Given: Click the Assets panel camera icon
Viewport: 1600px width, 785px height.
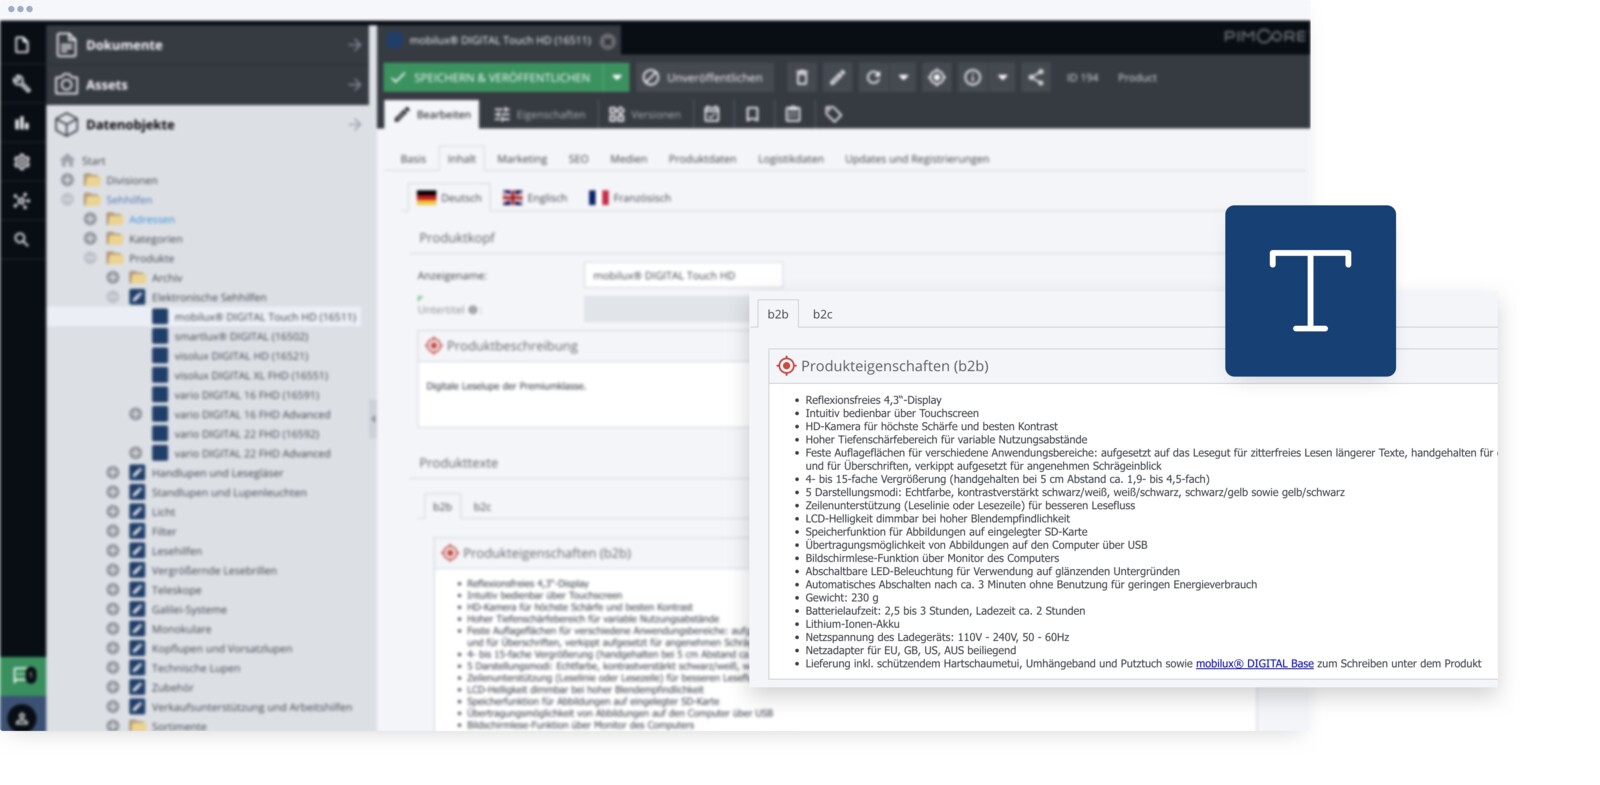Looking at the screenshot, I should (x=67, y=84).
